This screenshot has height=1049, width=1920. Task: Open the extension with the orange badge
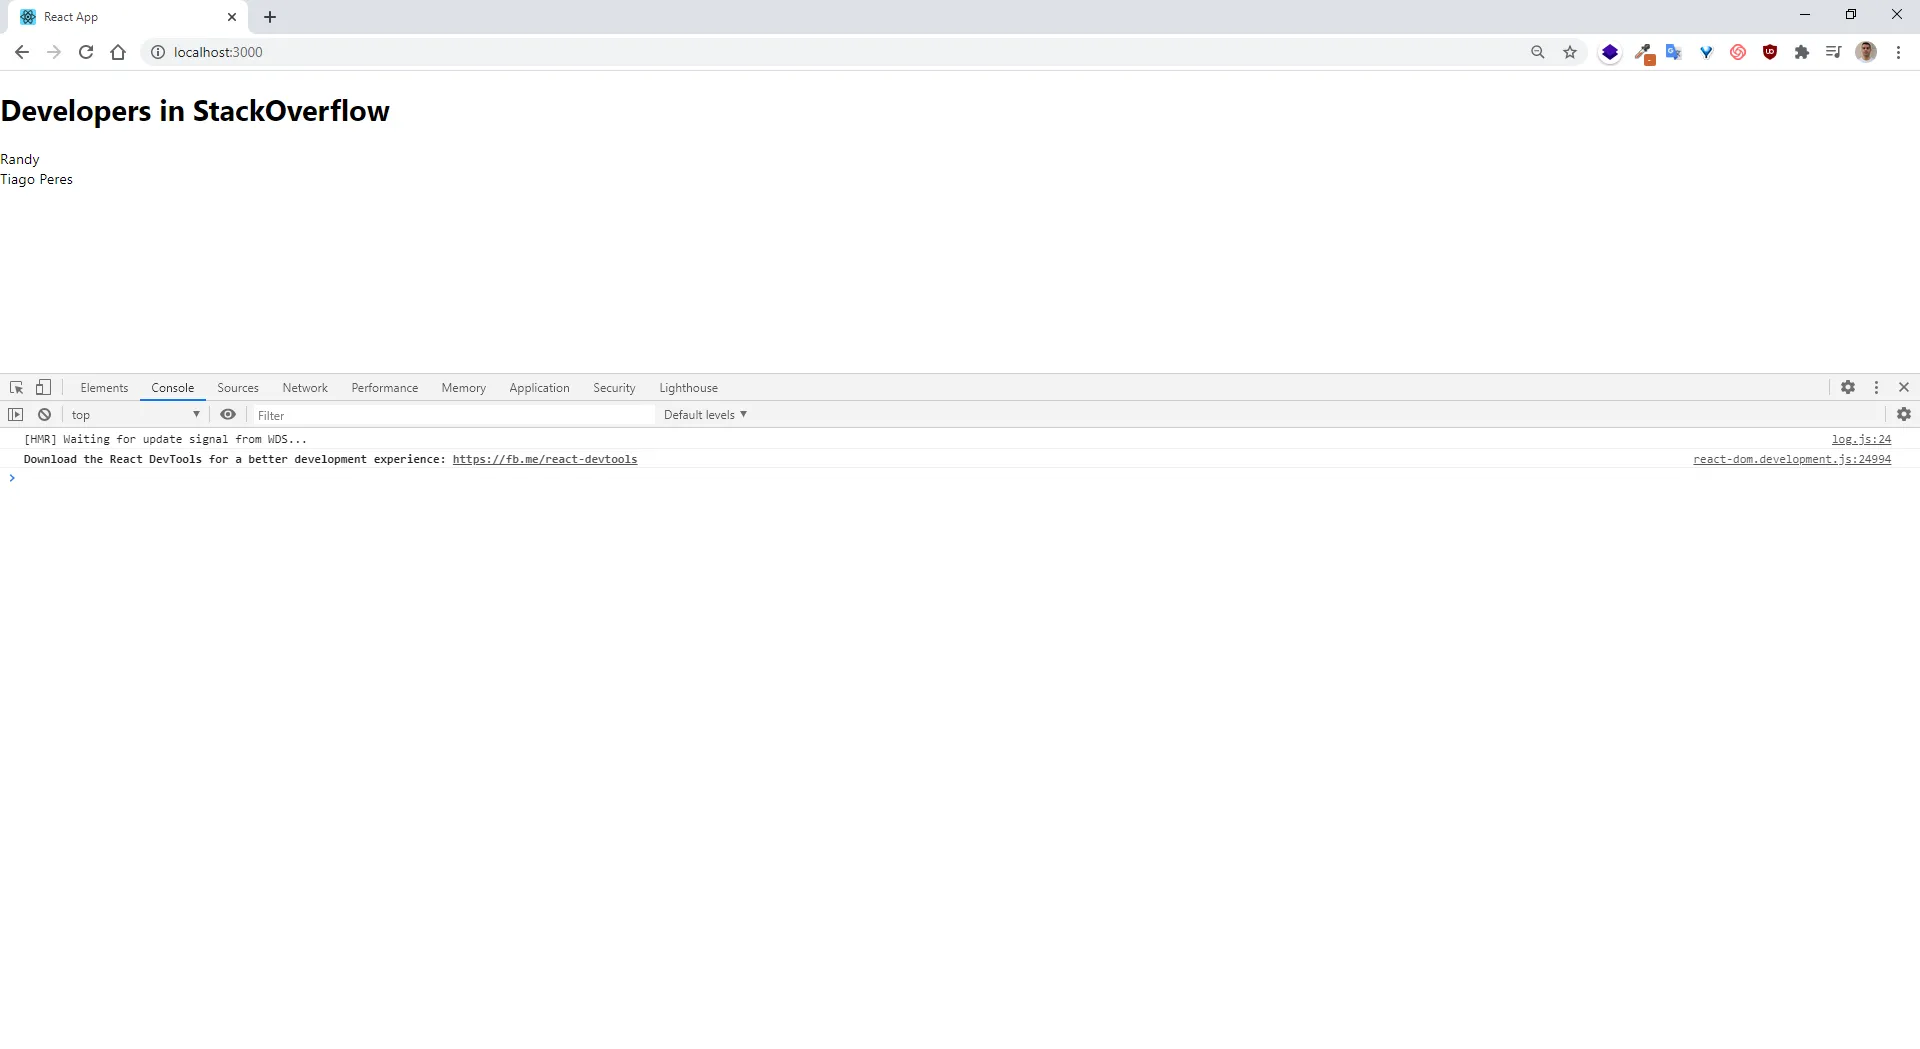[x=1643, y=53]
